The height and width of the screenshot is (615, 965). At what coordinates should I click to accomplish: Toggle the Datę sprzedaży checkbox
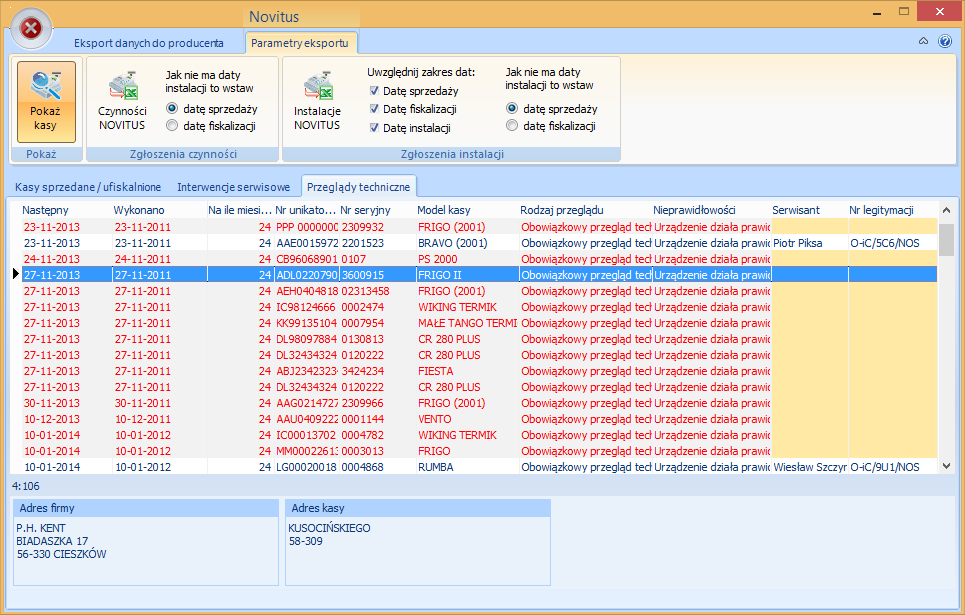click(374, 90)
